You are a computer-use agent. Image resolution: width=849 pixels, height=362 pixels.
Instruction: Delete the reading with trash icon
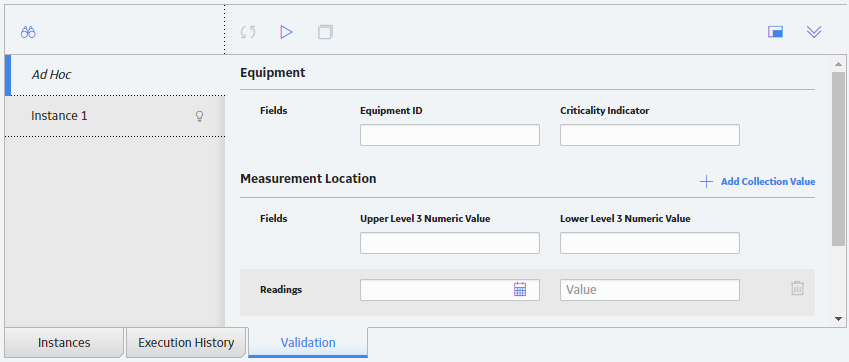[x=797, y=288]
